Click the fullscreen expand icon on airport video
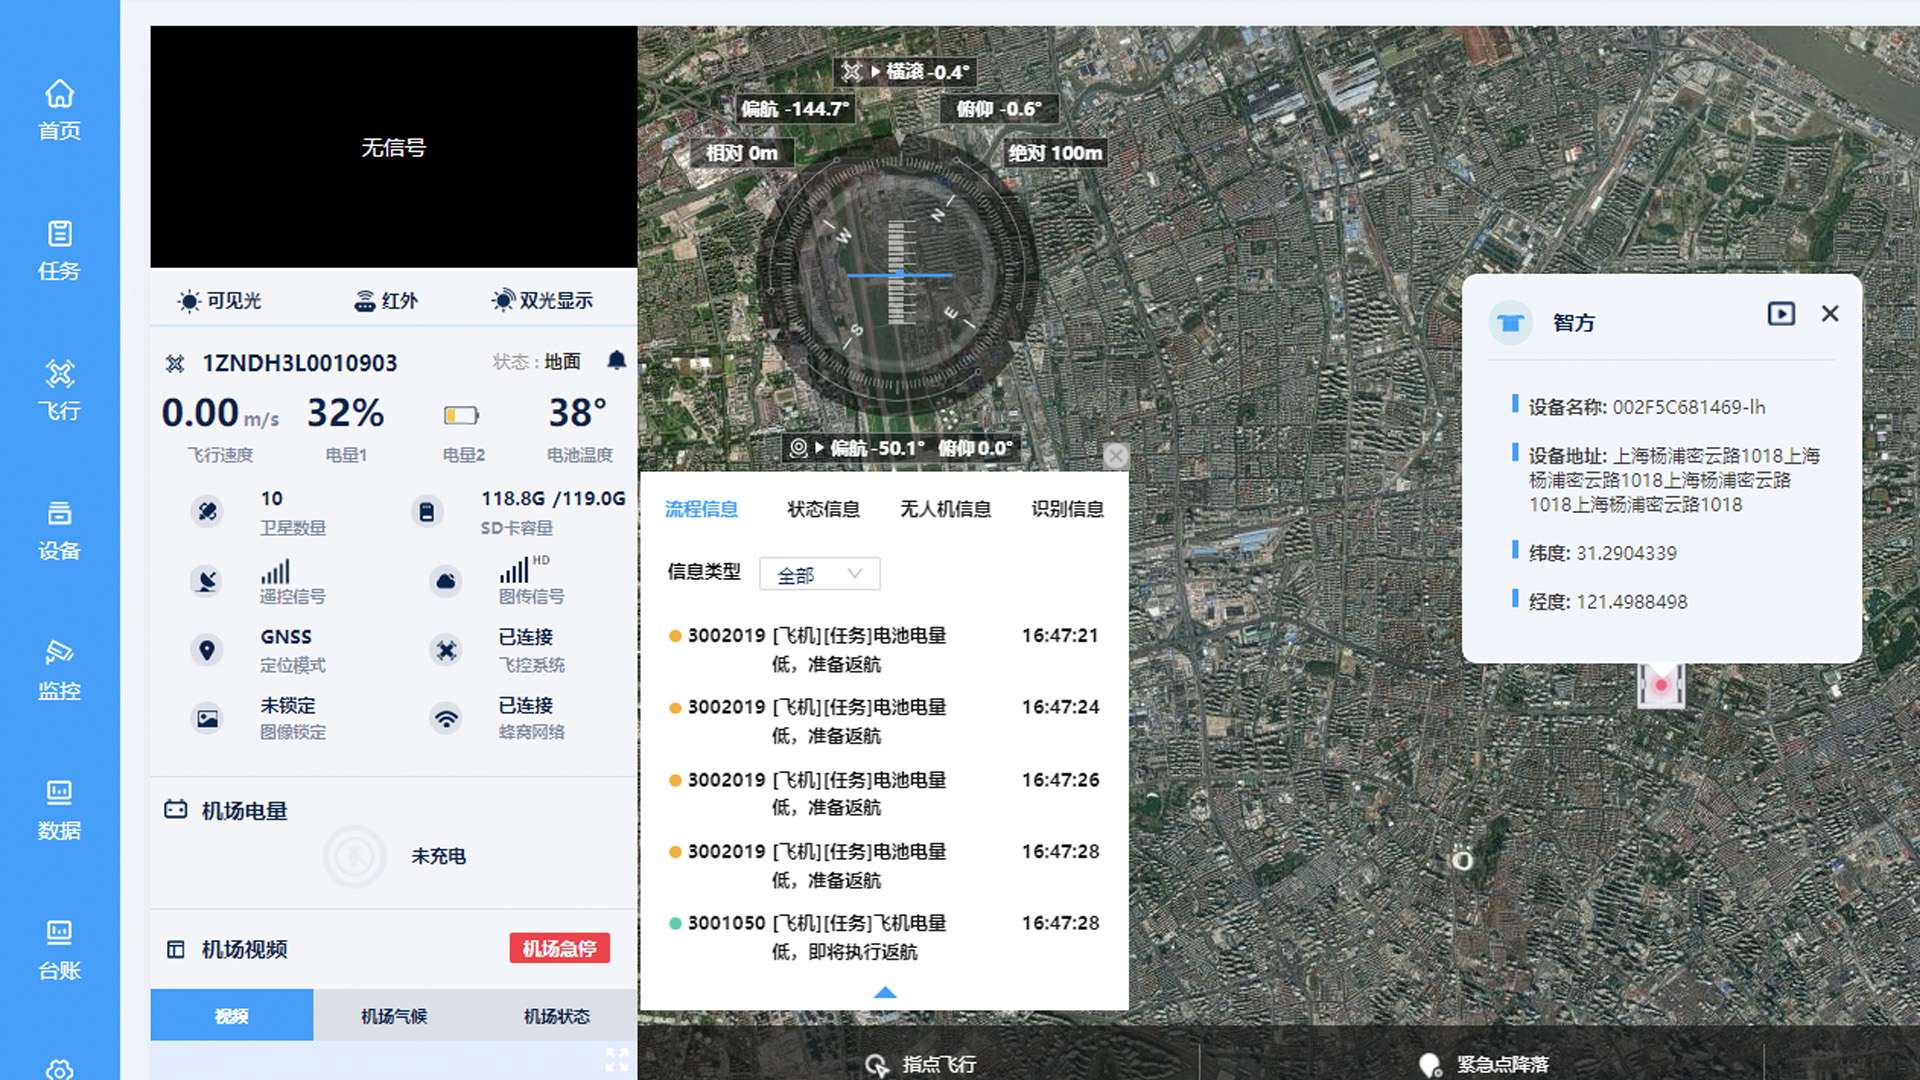The image size is (1920, 1080). pyautogui.click(x=617, y=1060)
